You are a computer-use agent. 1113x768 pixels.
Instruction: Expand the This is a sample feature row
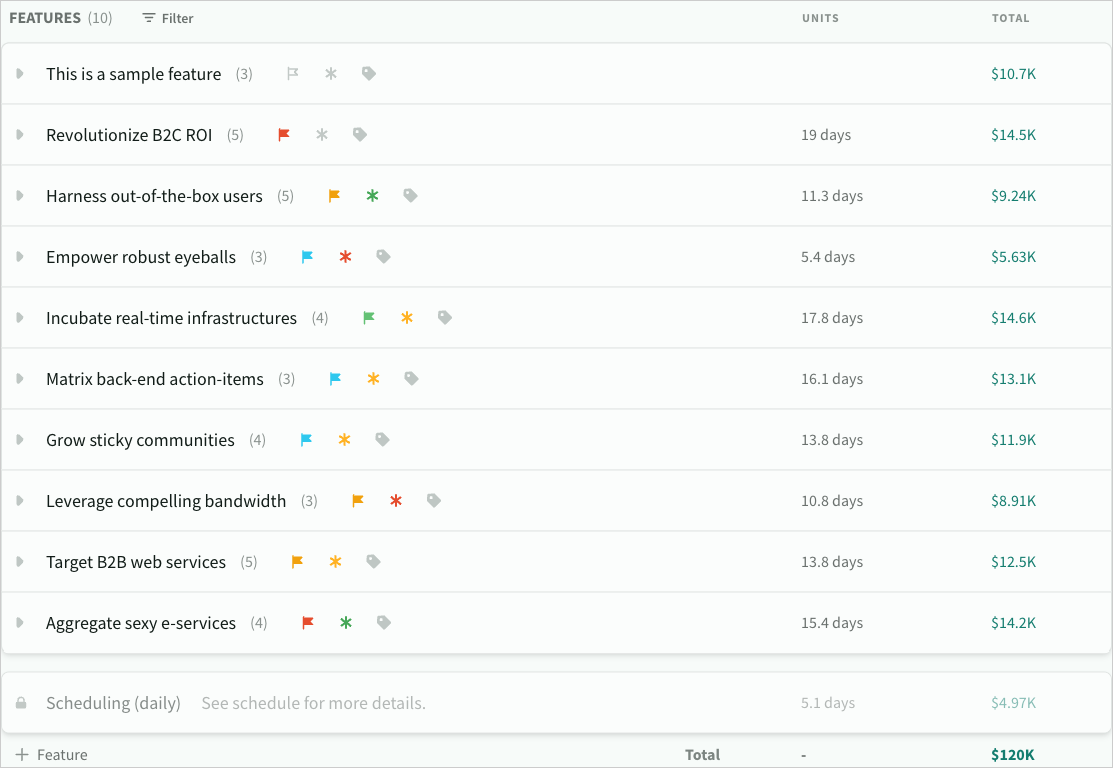click(x=18, y=73)
